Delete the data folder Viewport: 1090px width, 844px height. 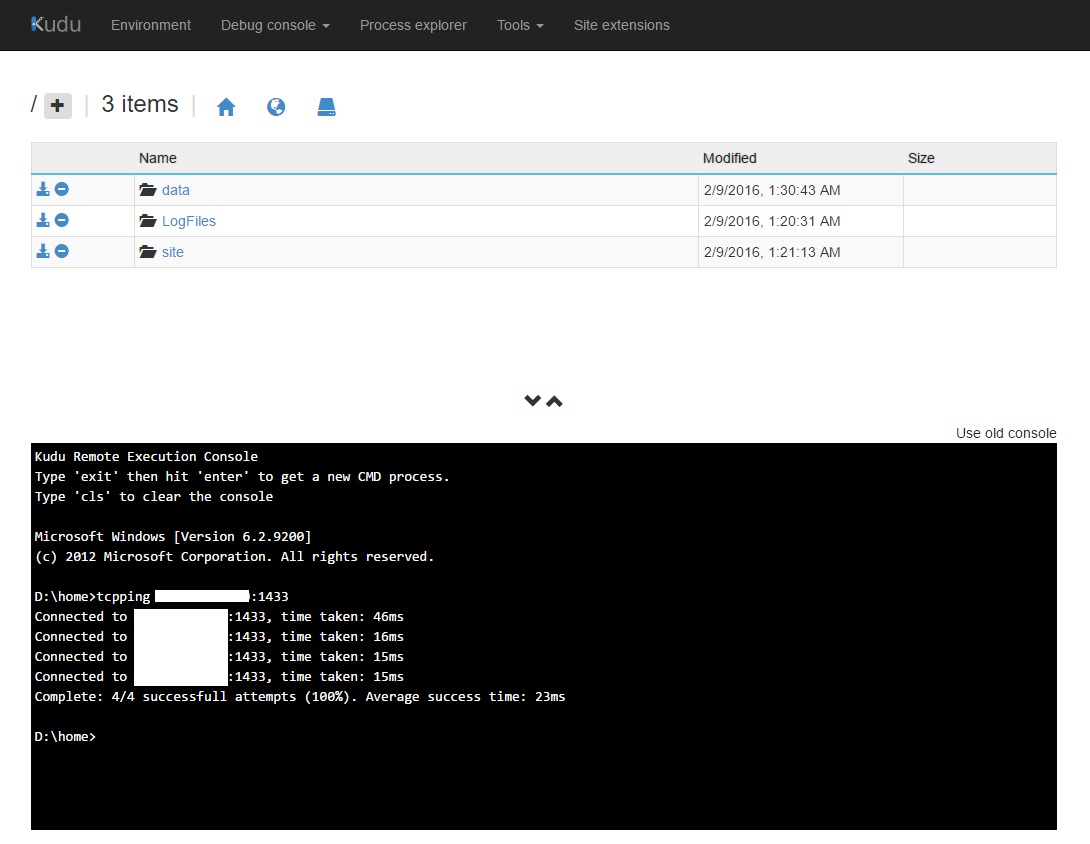(62, 189)
